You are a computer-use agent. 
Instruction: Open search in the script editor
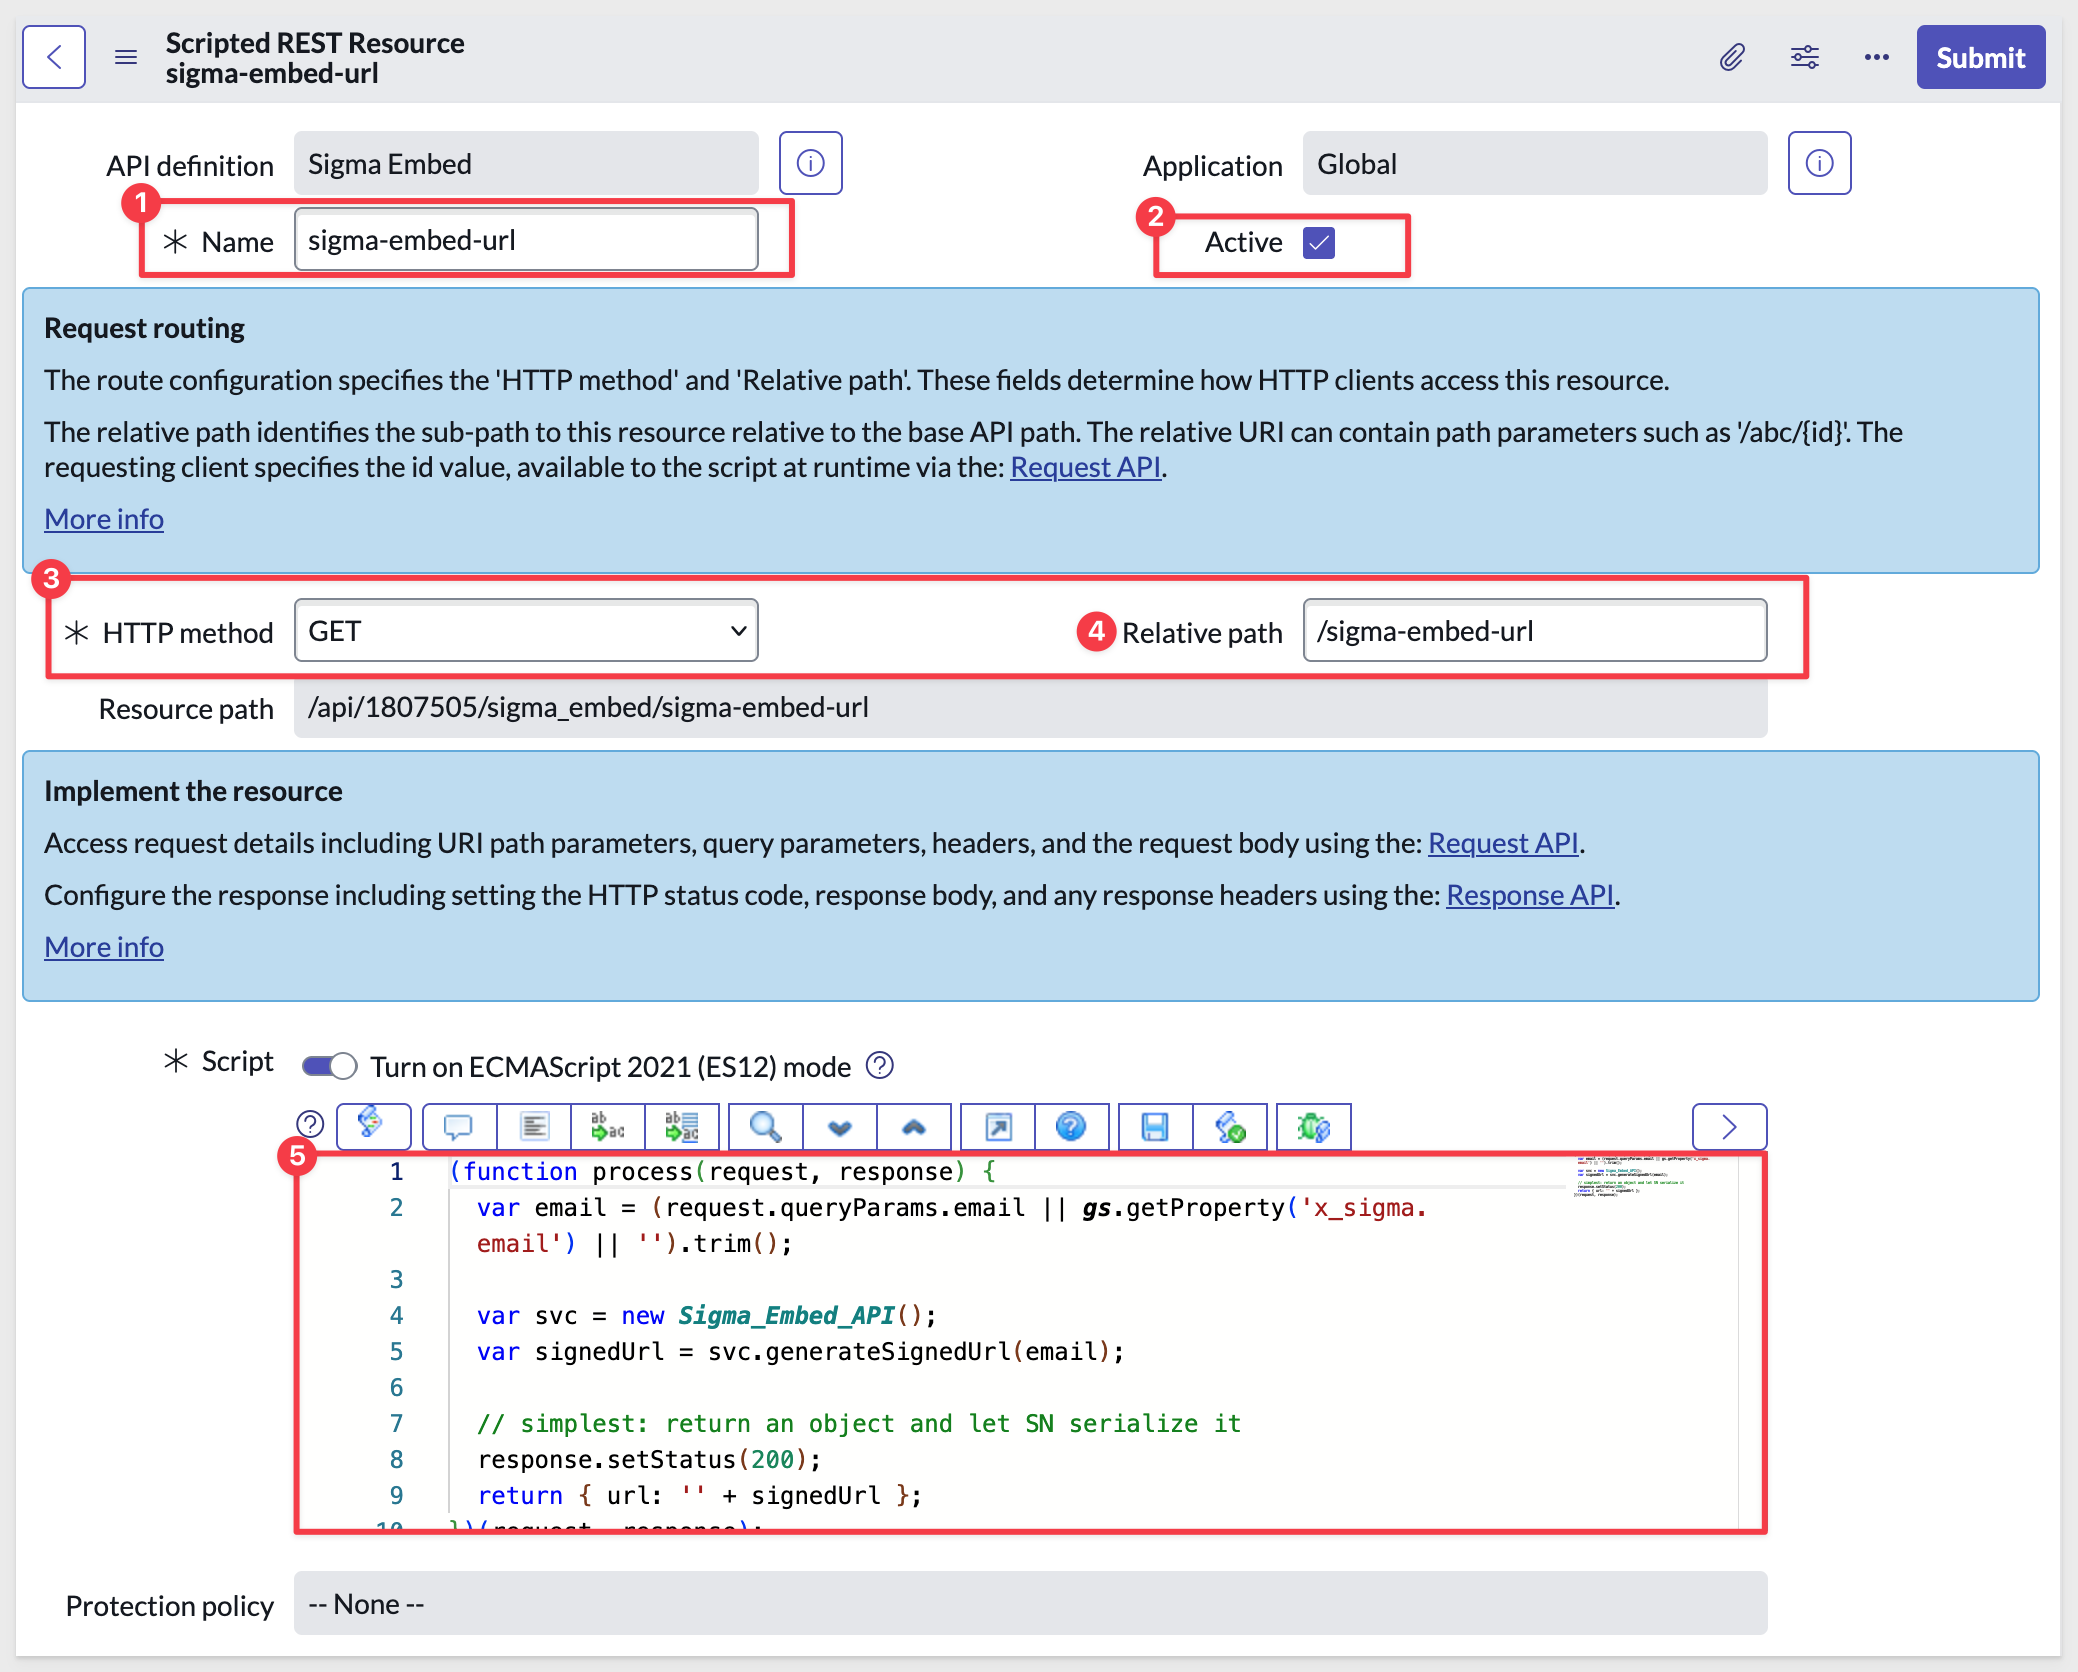coord(766,1126)
